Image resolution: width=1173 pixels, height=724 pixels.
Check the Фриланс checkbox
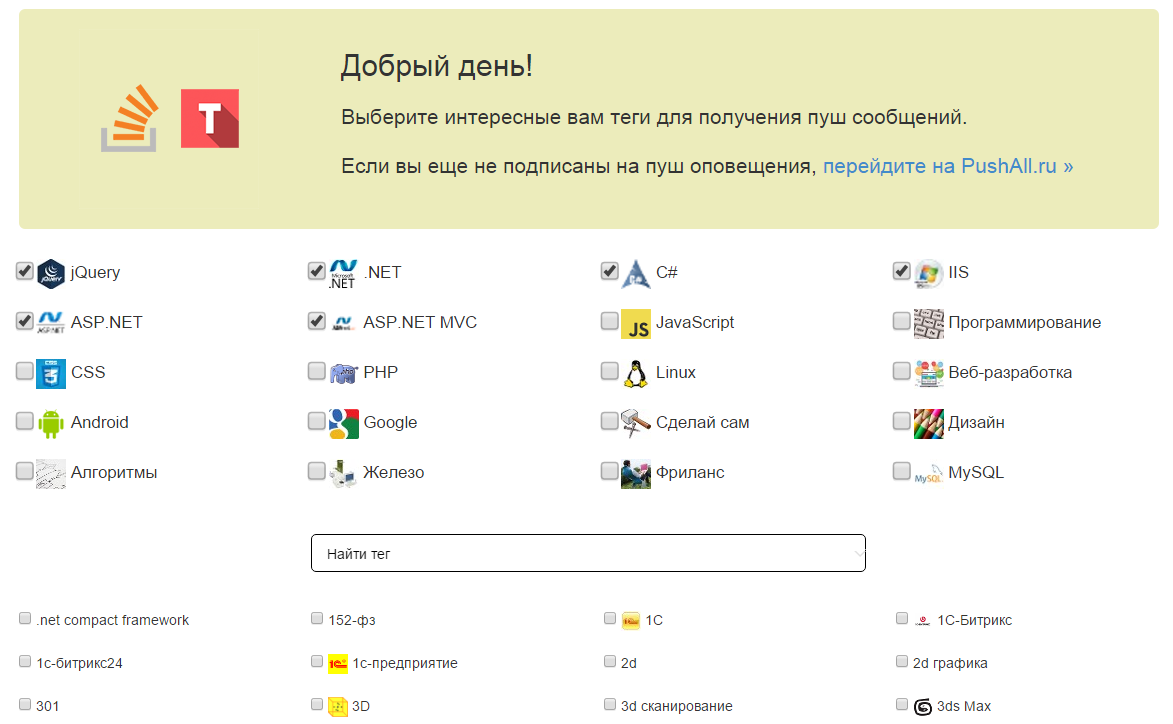[610, 470]
